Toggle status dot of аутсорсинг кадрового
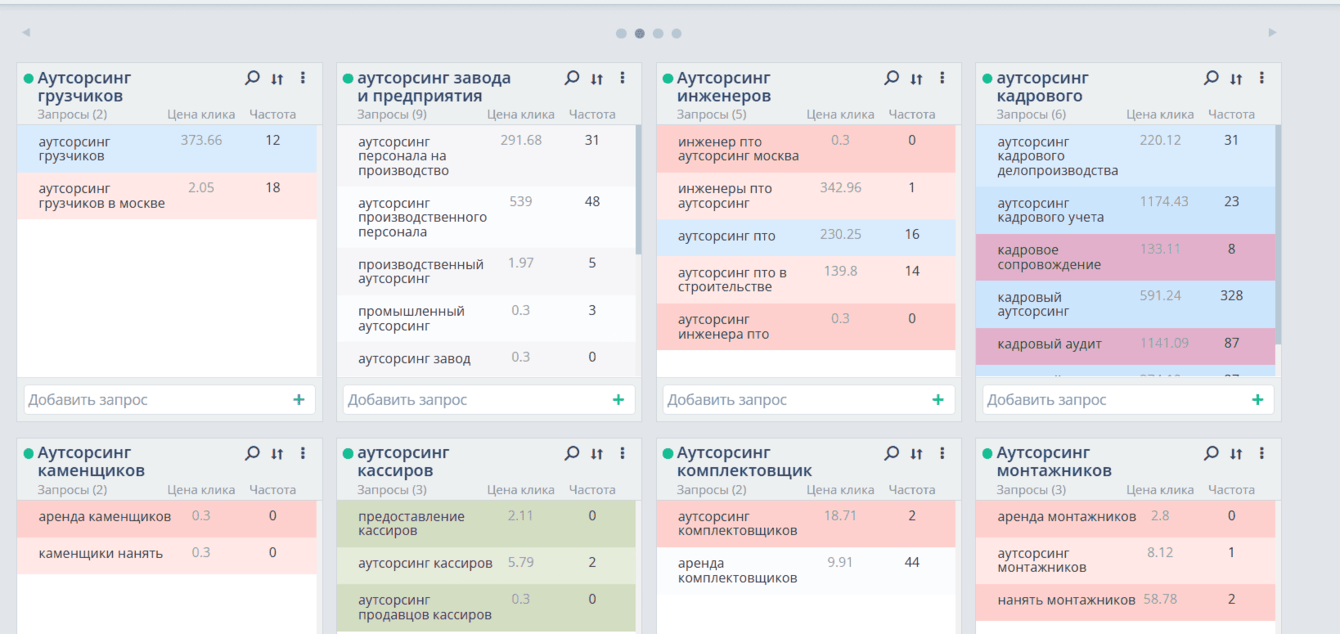The image size is (1340, 634). [x=988, y=78]
